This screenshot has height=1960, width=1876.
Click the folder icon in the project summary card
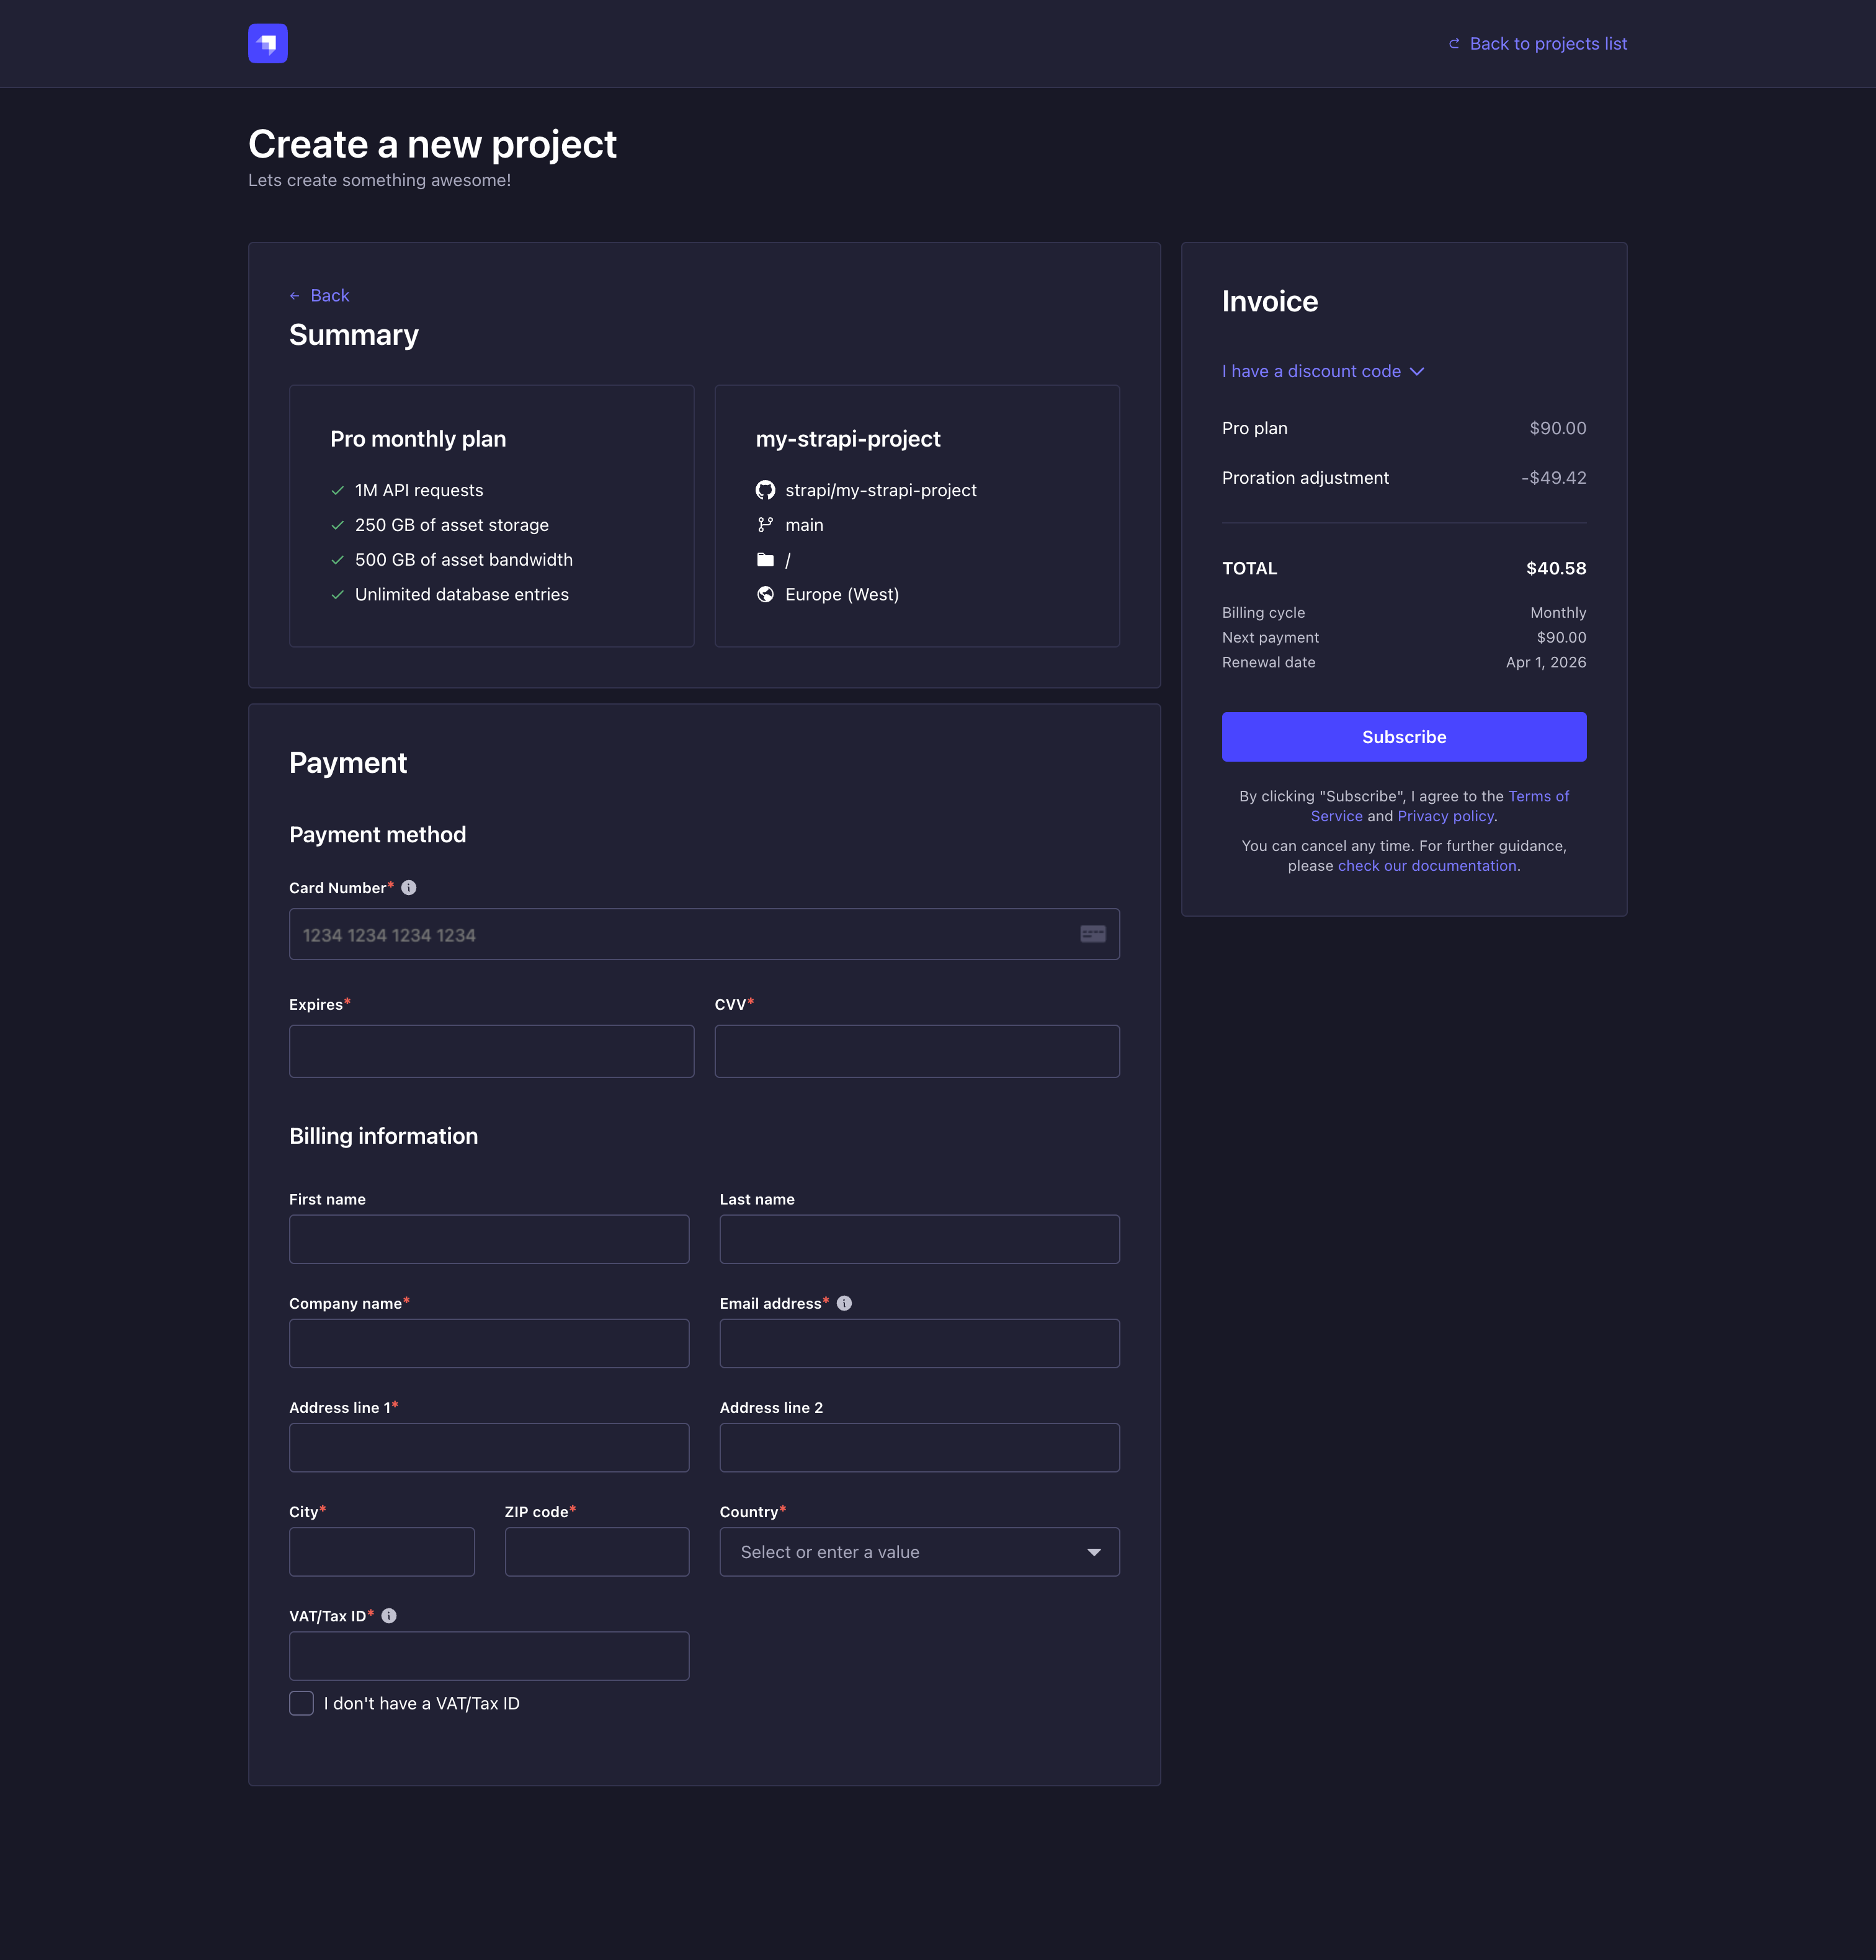click(766, 559)
